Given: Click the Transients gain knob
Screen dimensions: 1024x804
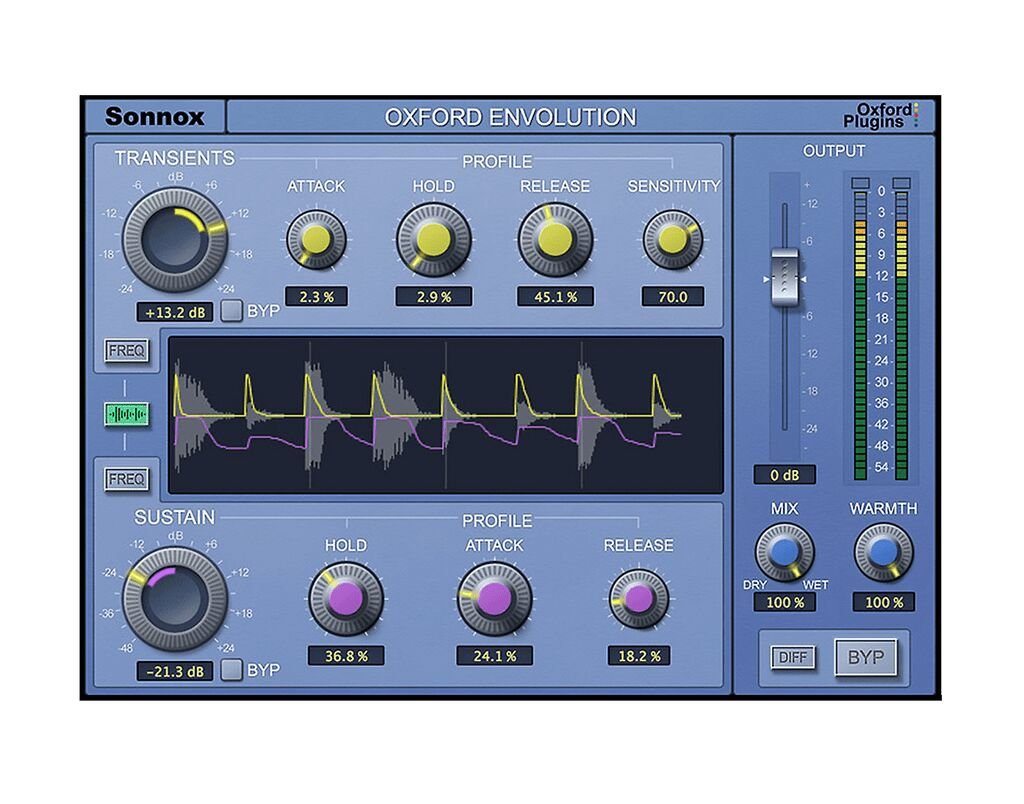Looking at the screenshot, I should (x=175, y=240).
